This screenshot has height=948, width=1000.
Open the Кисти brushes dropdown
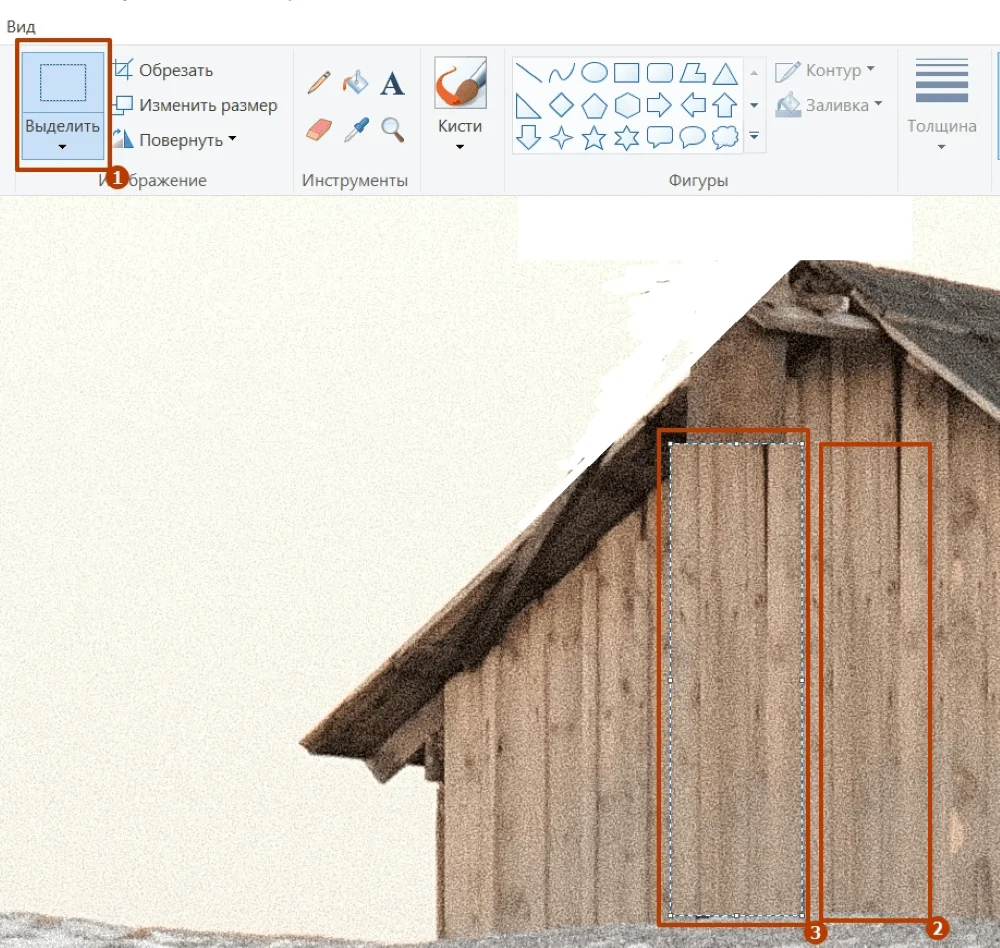point(460,147)
